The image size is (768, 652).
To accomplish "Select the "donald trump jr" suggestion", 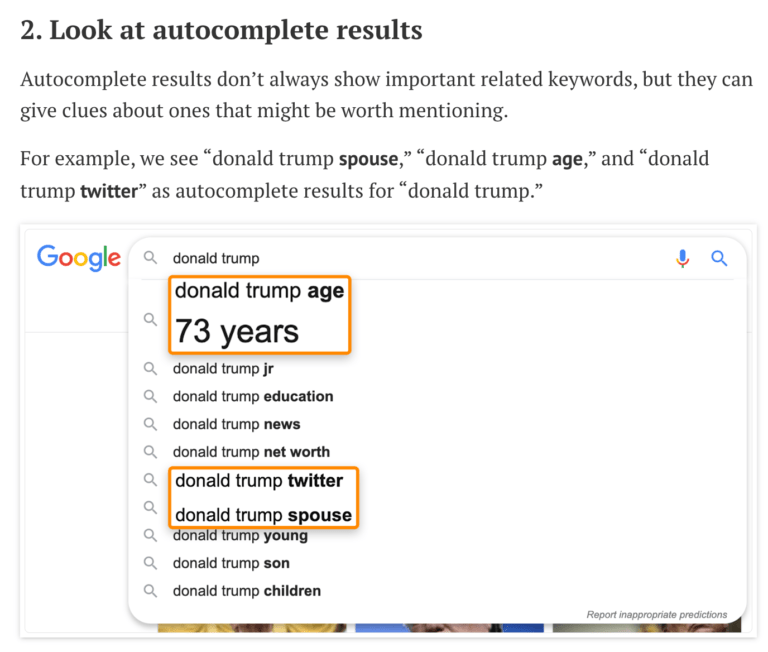I will (223, 368).
